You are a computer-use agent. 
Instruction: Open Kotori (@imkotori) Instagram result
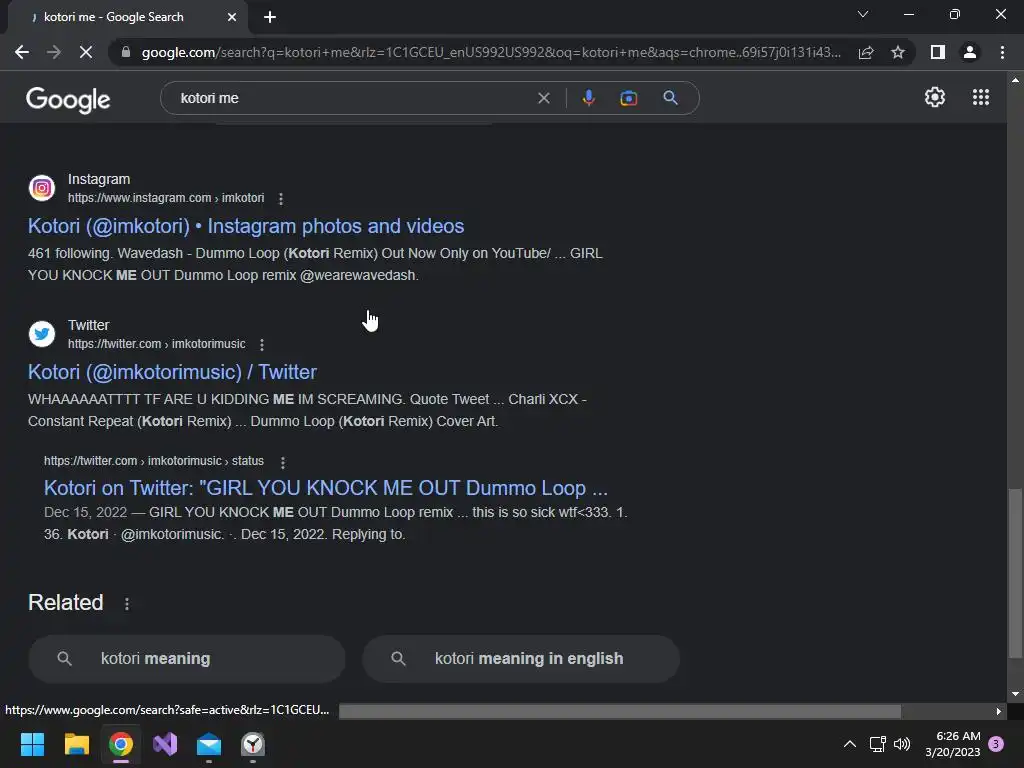click(246, 226)
